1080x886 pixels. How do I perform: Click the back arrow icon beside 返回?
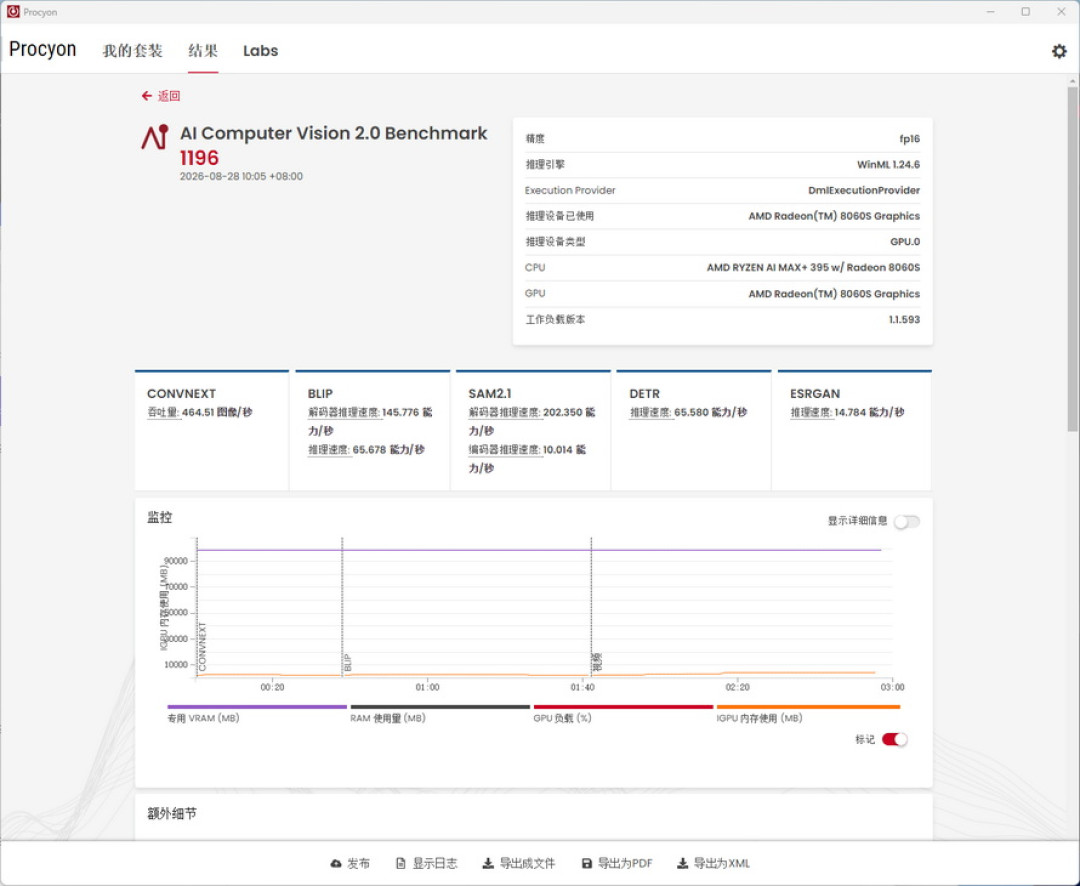[x=147, y=96]
